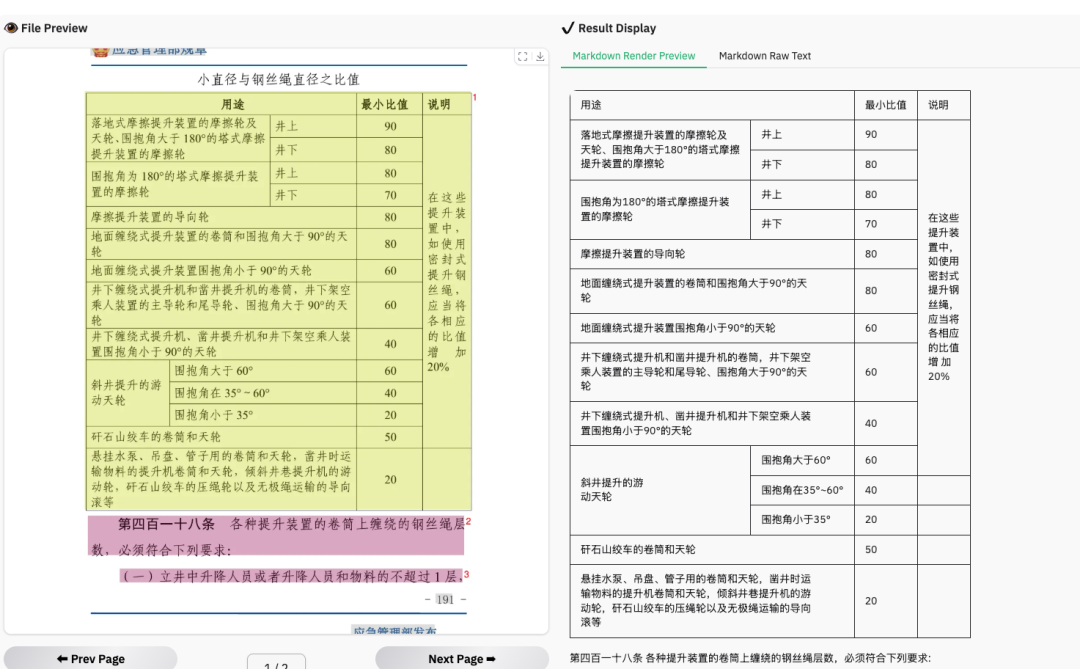Image resolution: width=1080 pixels, height=669 pixels.
Task: Download the previewed file
Action: 540,56
